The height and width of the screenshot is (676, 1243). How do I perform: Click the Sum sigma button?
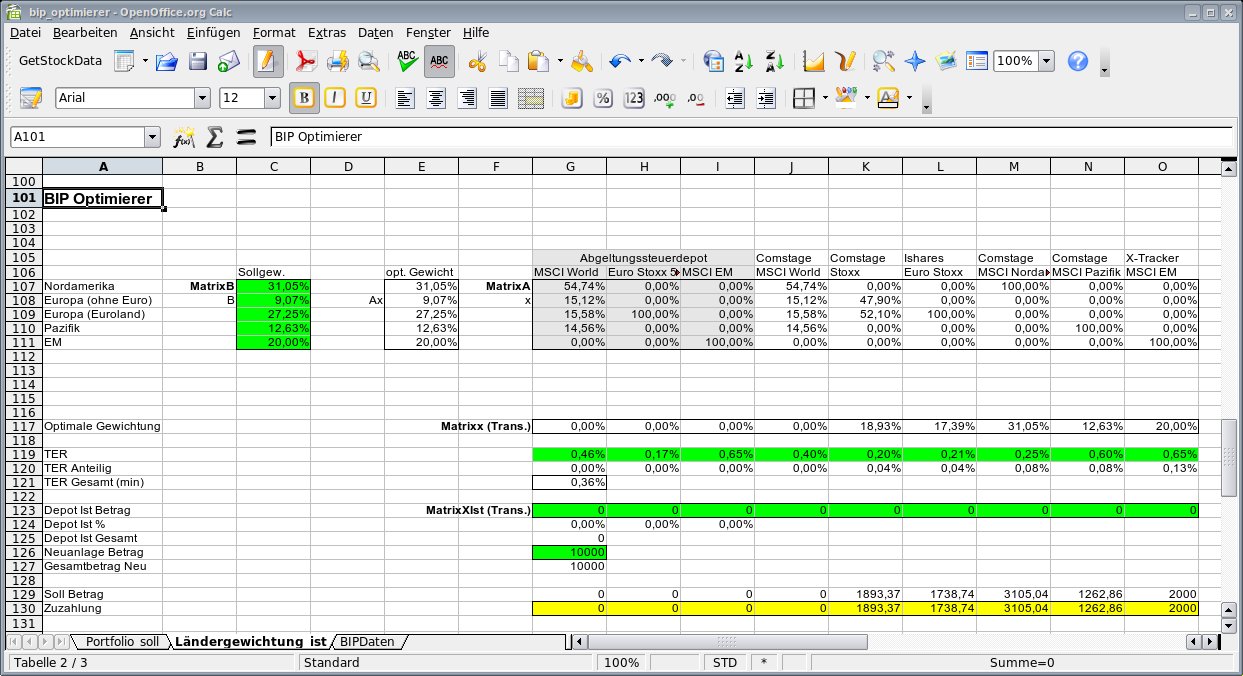[x=214, y=137]
